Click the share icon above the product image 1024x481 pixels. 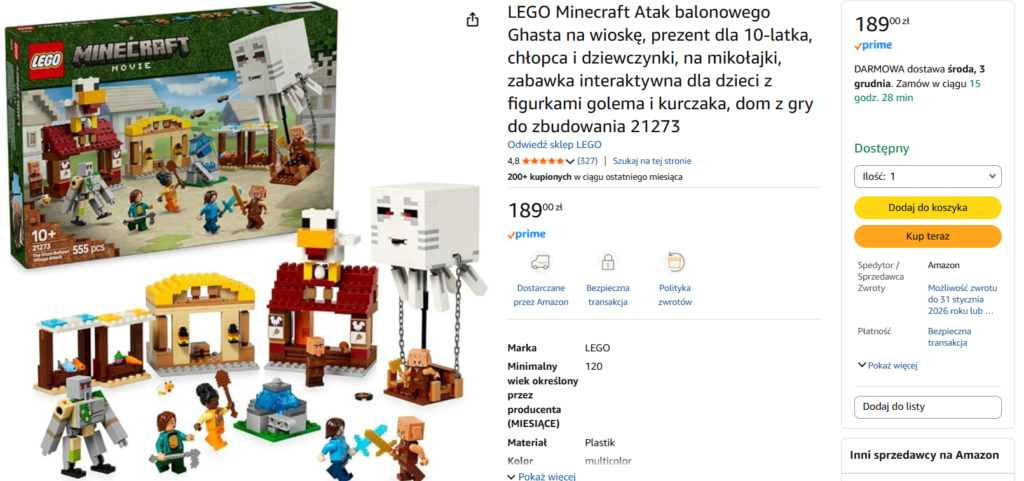[473, 20]
